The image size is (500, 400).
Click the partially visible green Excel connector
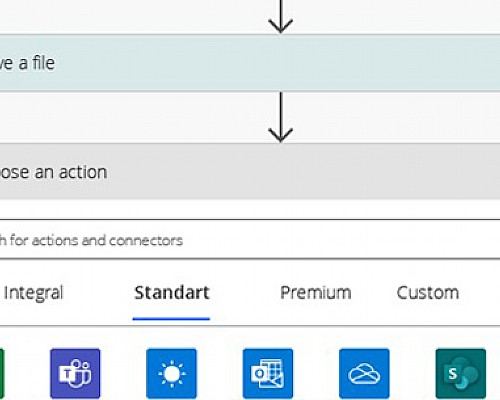pyautogui.click(x=2, y=373)
